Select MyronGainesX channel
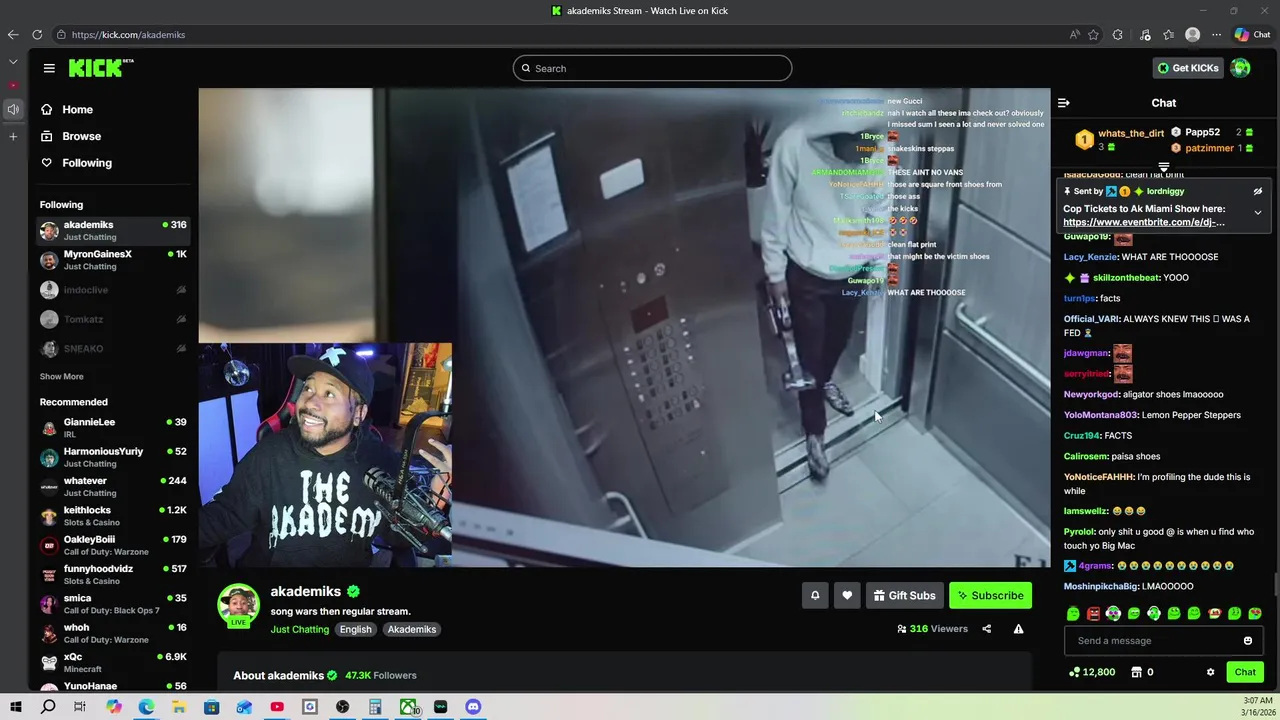Viewport: 1280px width, 720px height. (112, 260)
